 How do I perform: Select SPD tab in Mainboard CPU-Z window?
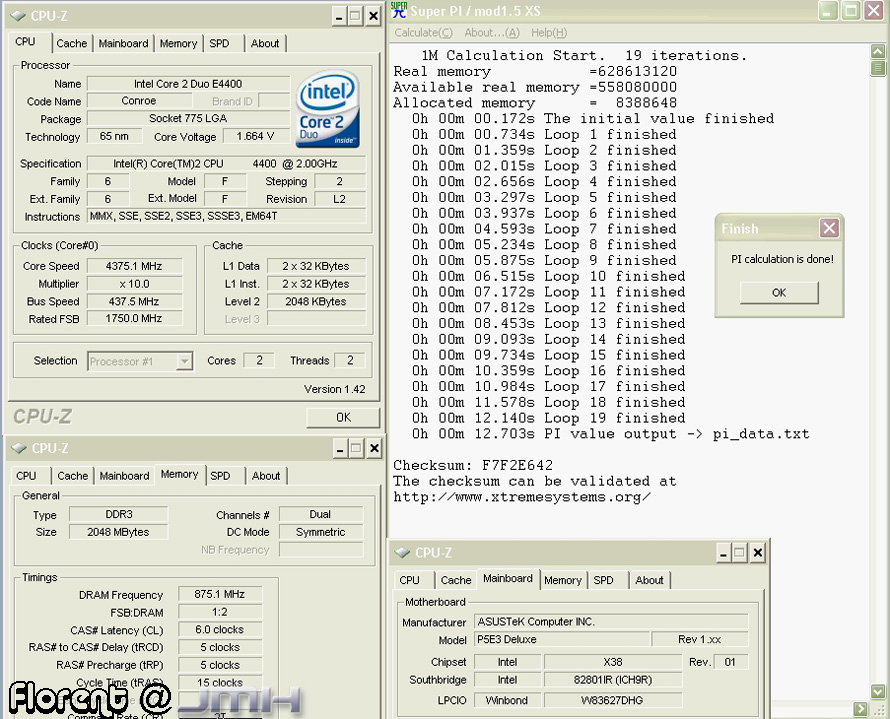[603, 580]
